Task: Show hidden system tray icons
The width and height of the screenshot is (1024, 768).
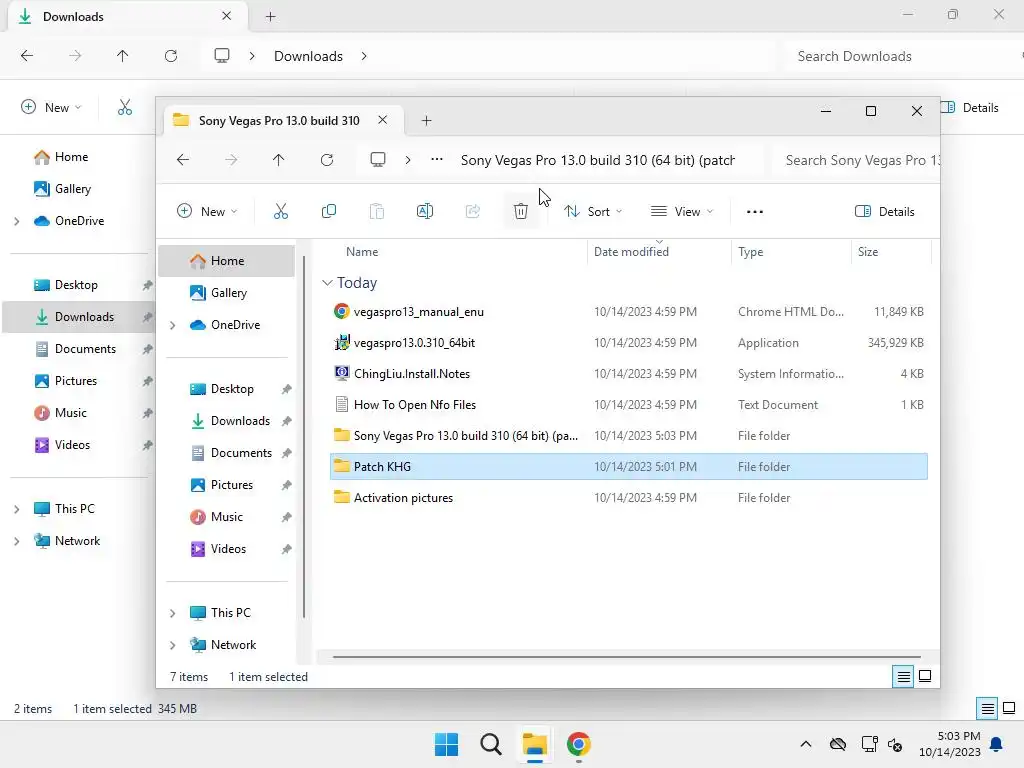Action: click(806, 744)
